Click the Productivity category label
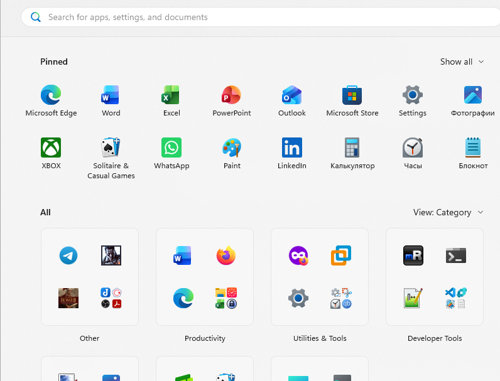 205,338
